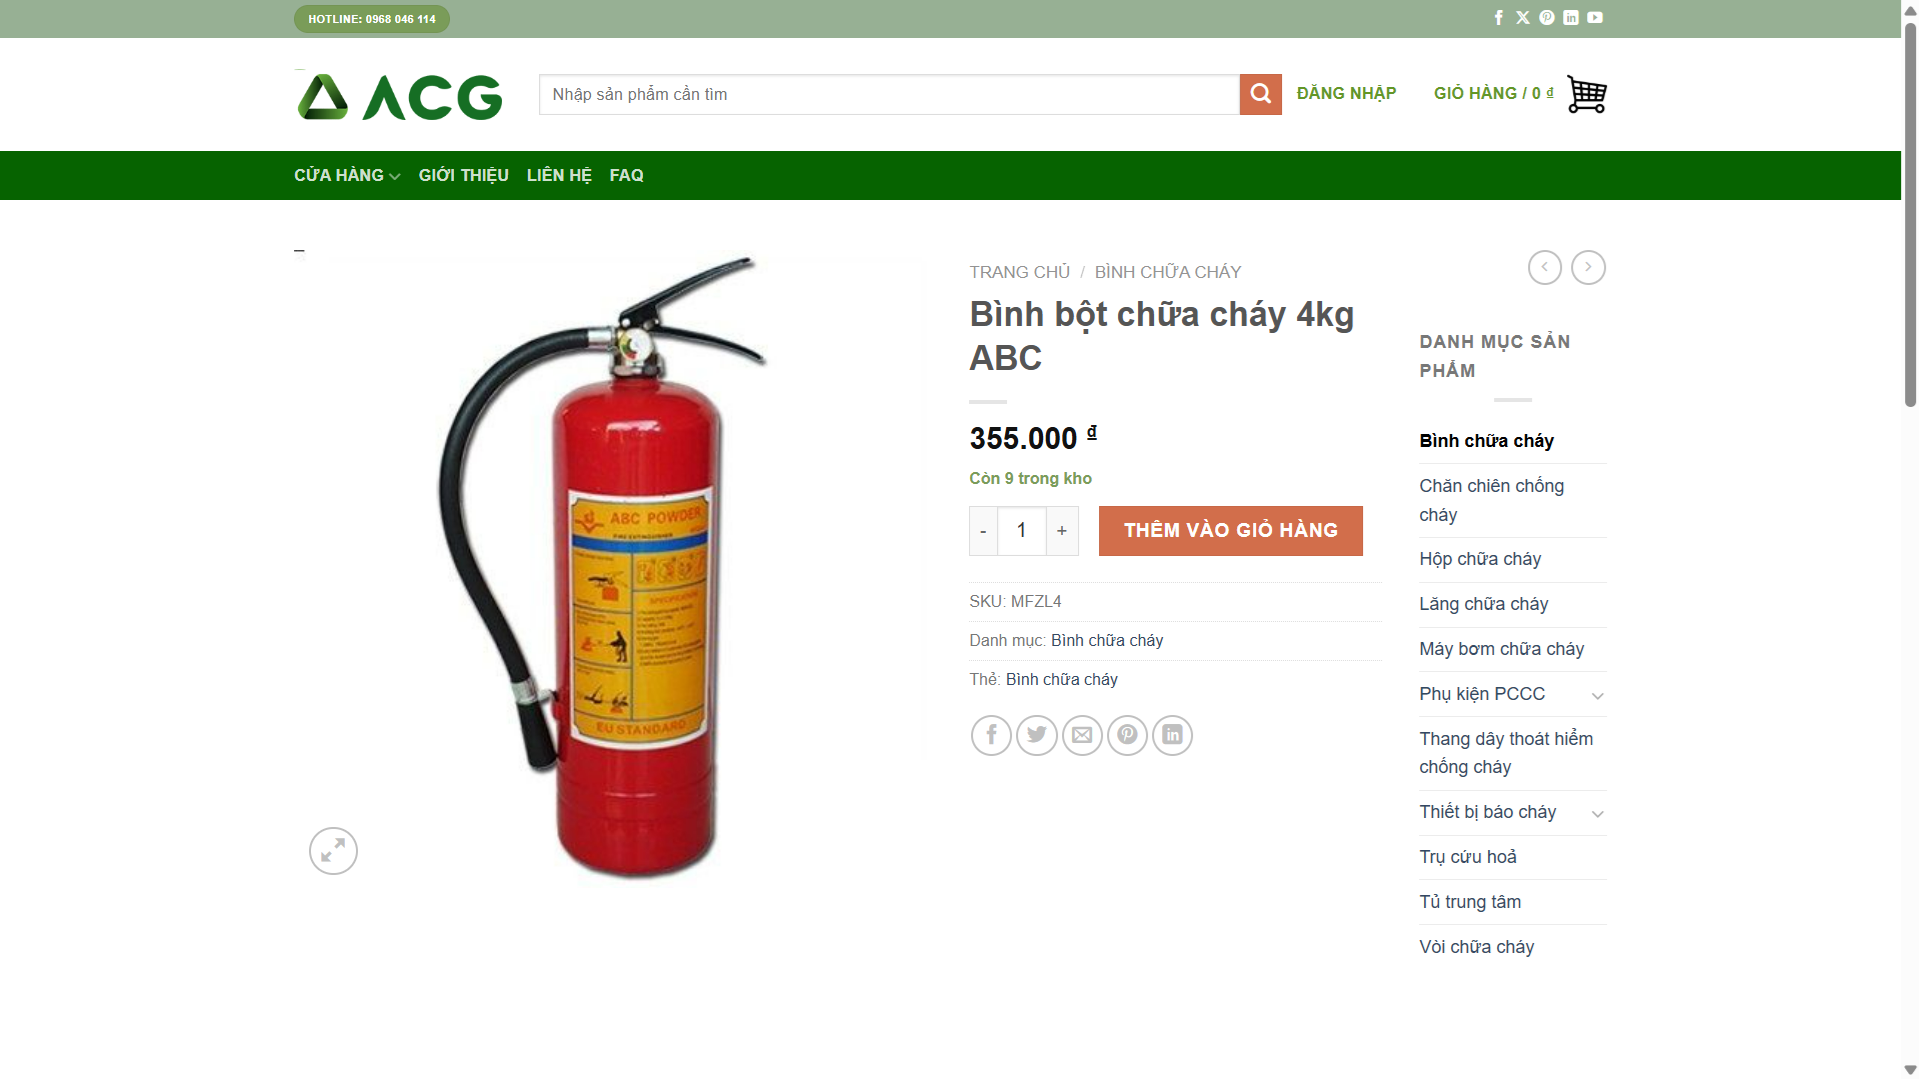Share product on LinkedIn
This screenshot has height=1079, width=1919.
1172,736
